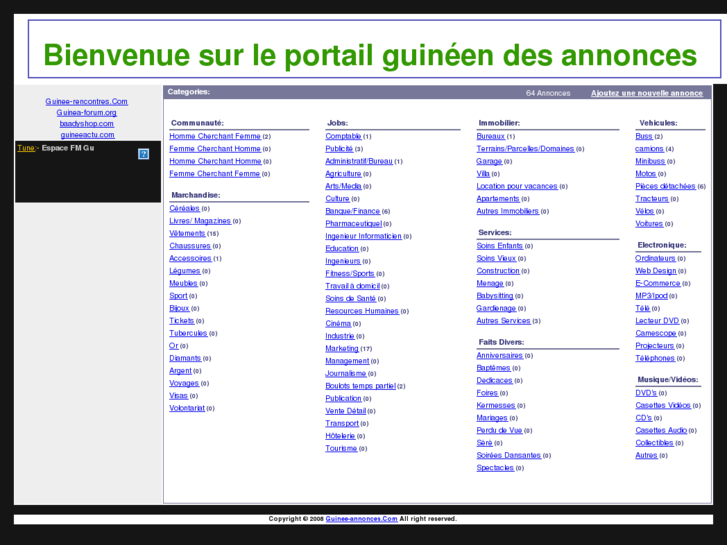Open the Tourisme jobs category
Viewport: 727px width, 545px height.
point(341,449)
